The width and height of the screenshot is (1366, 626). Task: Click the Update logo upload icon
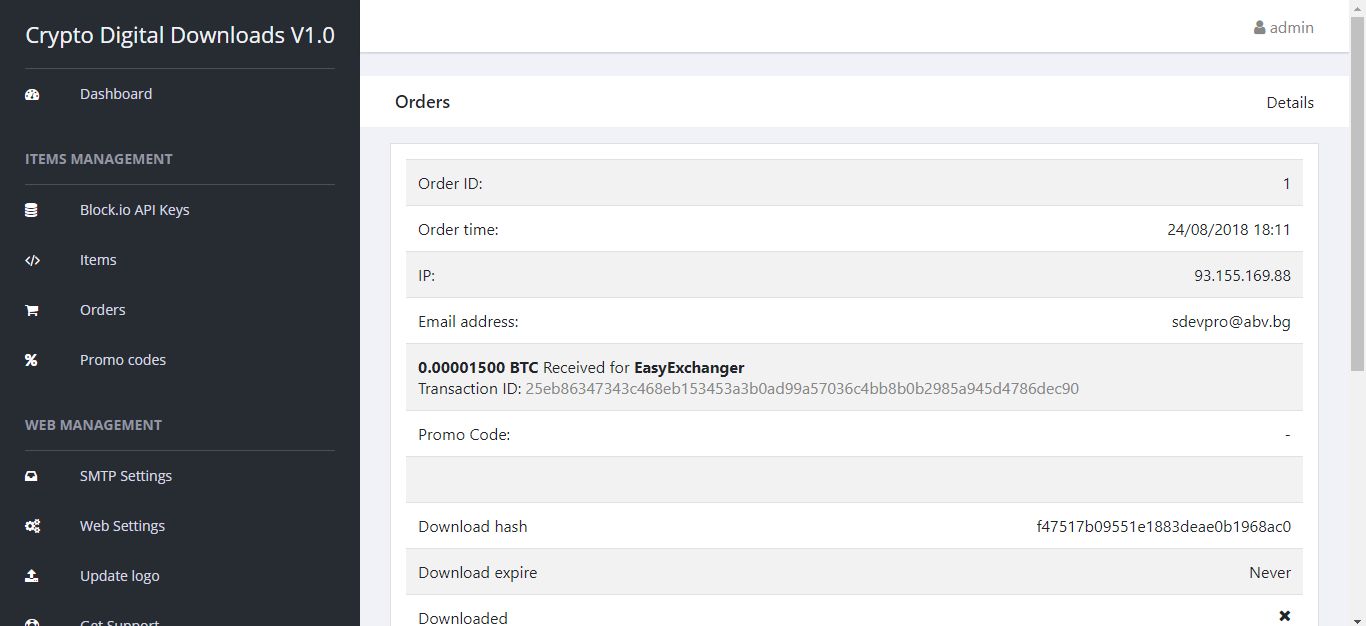[x=32, y=576]
